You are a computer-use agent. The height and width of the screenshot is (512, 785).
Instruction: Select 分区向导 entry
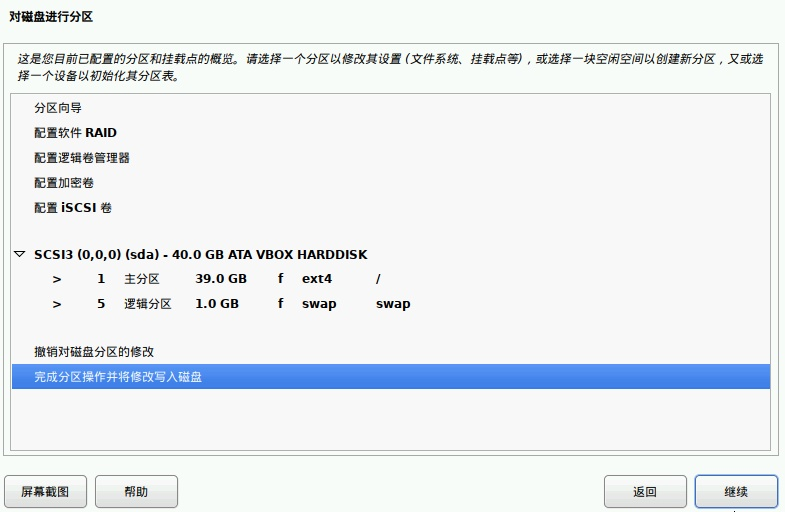[x=390, y=108]
